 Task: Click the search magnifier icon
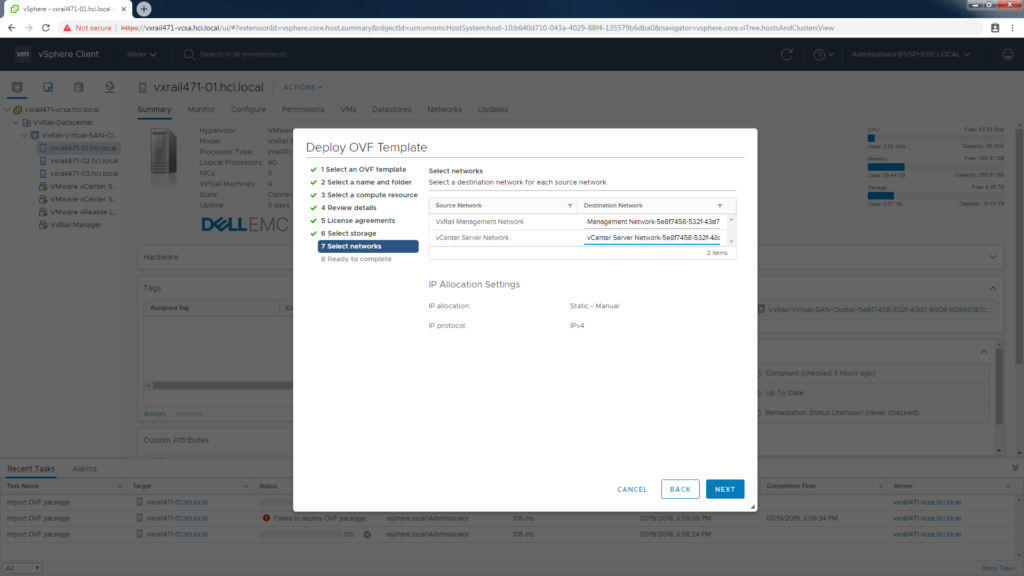[189, 54]
